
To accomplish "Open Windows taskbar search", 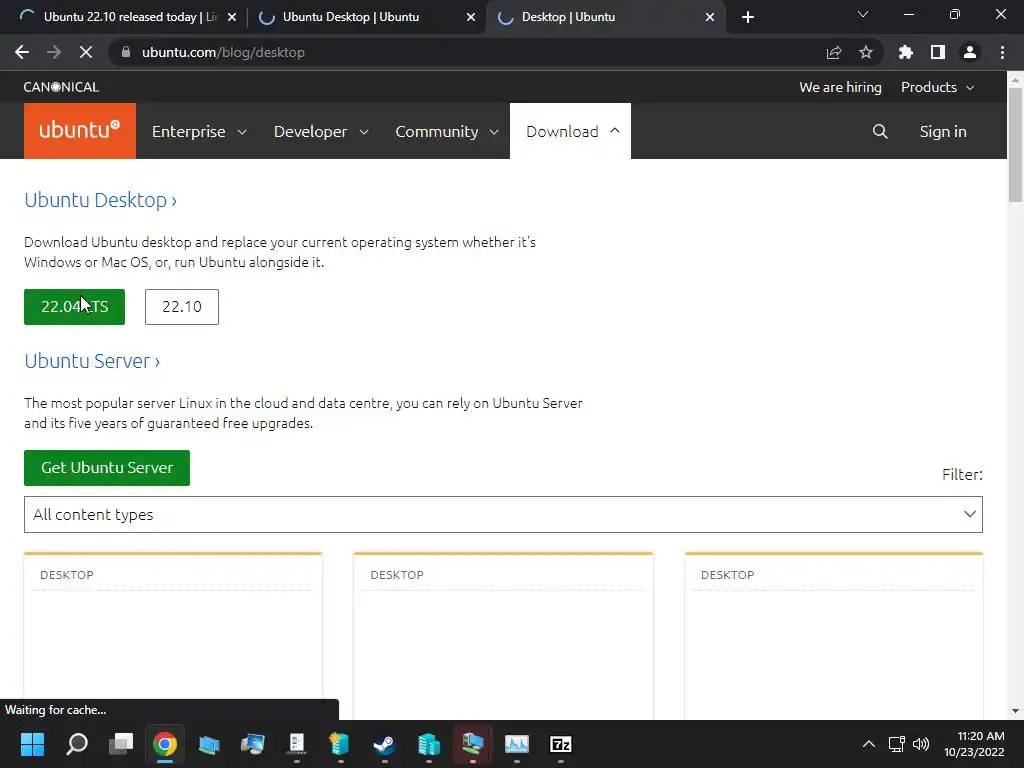I will coord(77,744).
